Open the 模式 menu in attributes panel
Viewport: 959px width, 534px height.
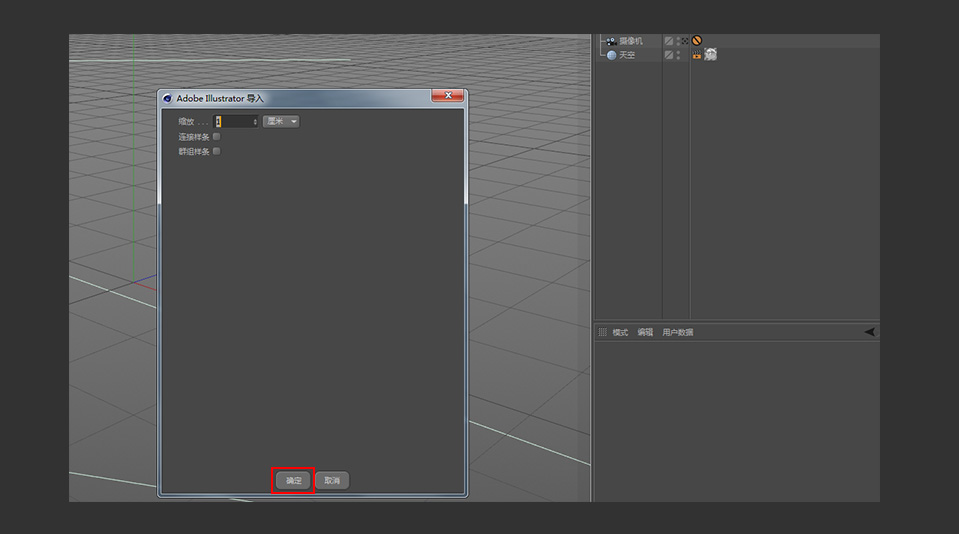pos(620,332)
